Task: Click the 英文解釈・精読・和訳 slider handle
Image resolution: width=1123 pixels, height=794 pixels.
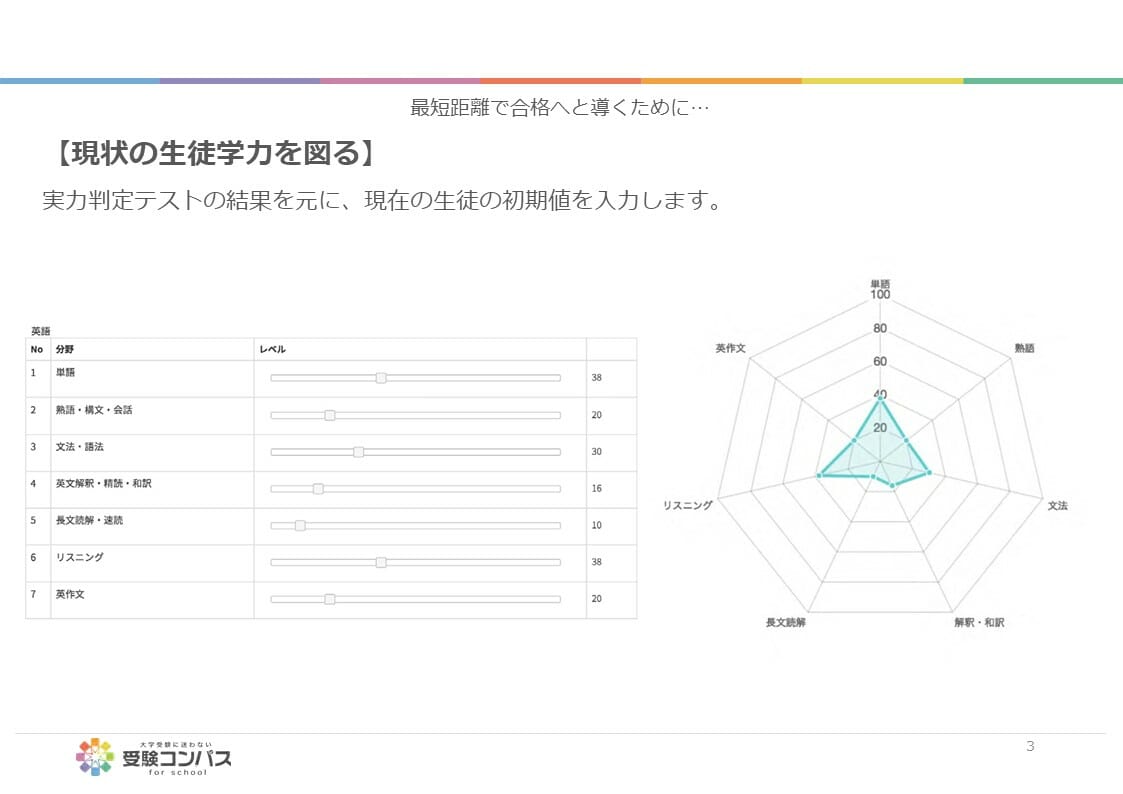Action: point(318,489)
